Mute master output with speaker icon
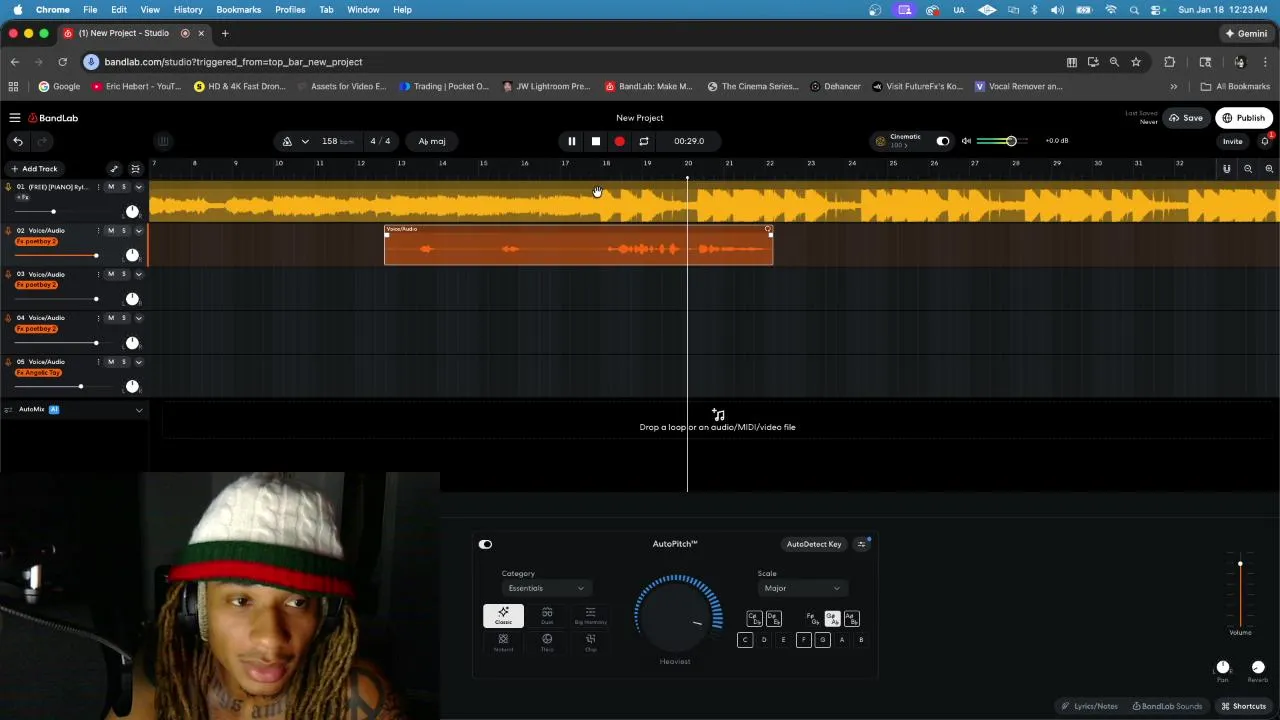This screenshot has height=720, width=1280. point(966,141)
